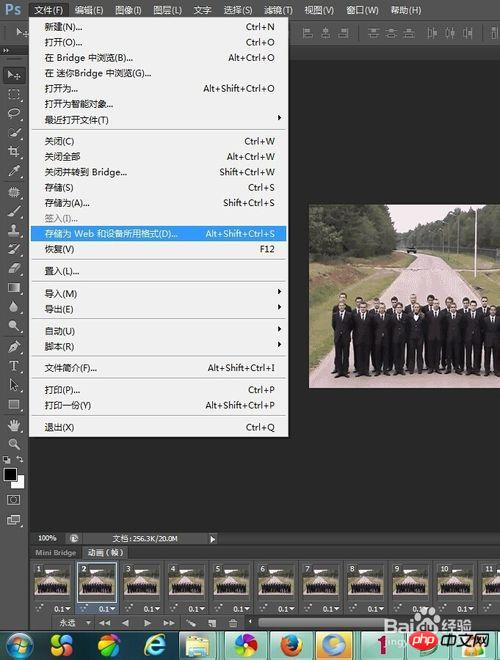The height and width of the screenshot is (660, 500).
Task: Select the Move tool
Action: pyautogui.click(x=14, y=75)
